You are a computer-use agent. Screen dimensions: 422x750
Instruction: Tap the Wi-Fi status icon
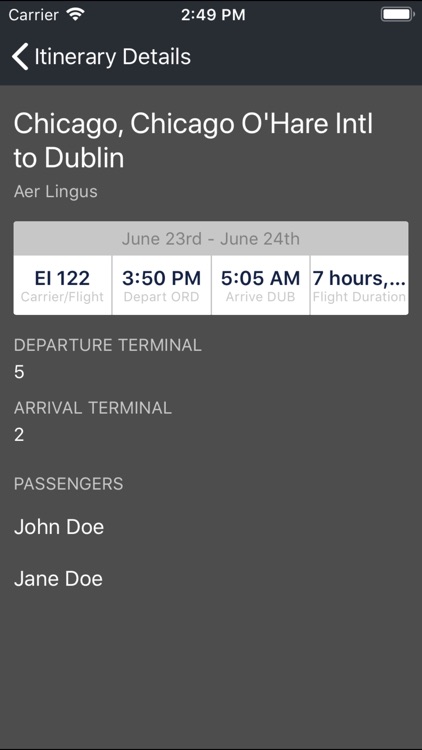point(76,14)
